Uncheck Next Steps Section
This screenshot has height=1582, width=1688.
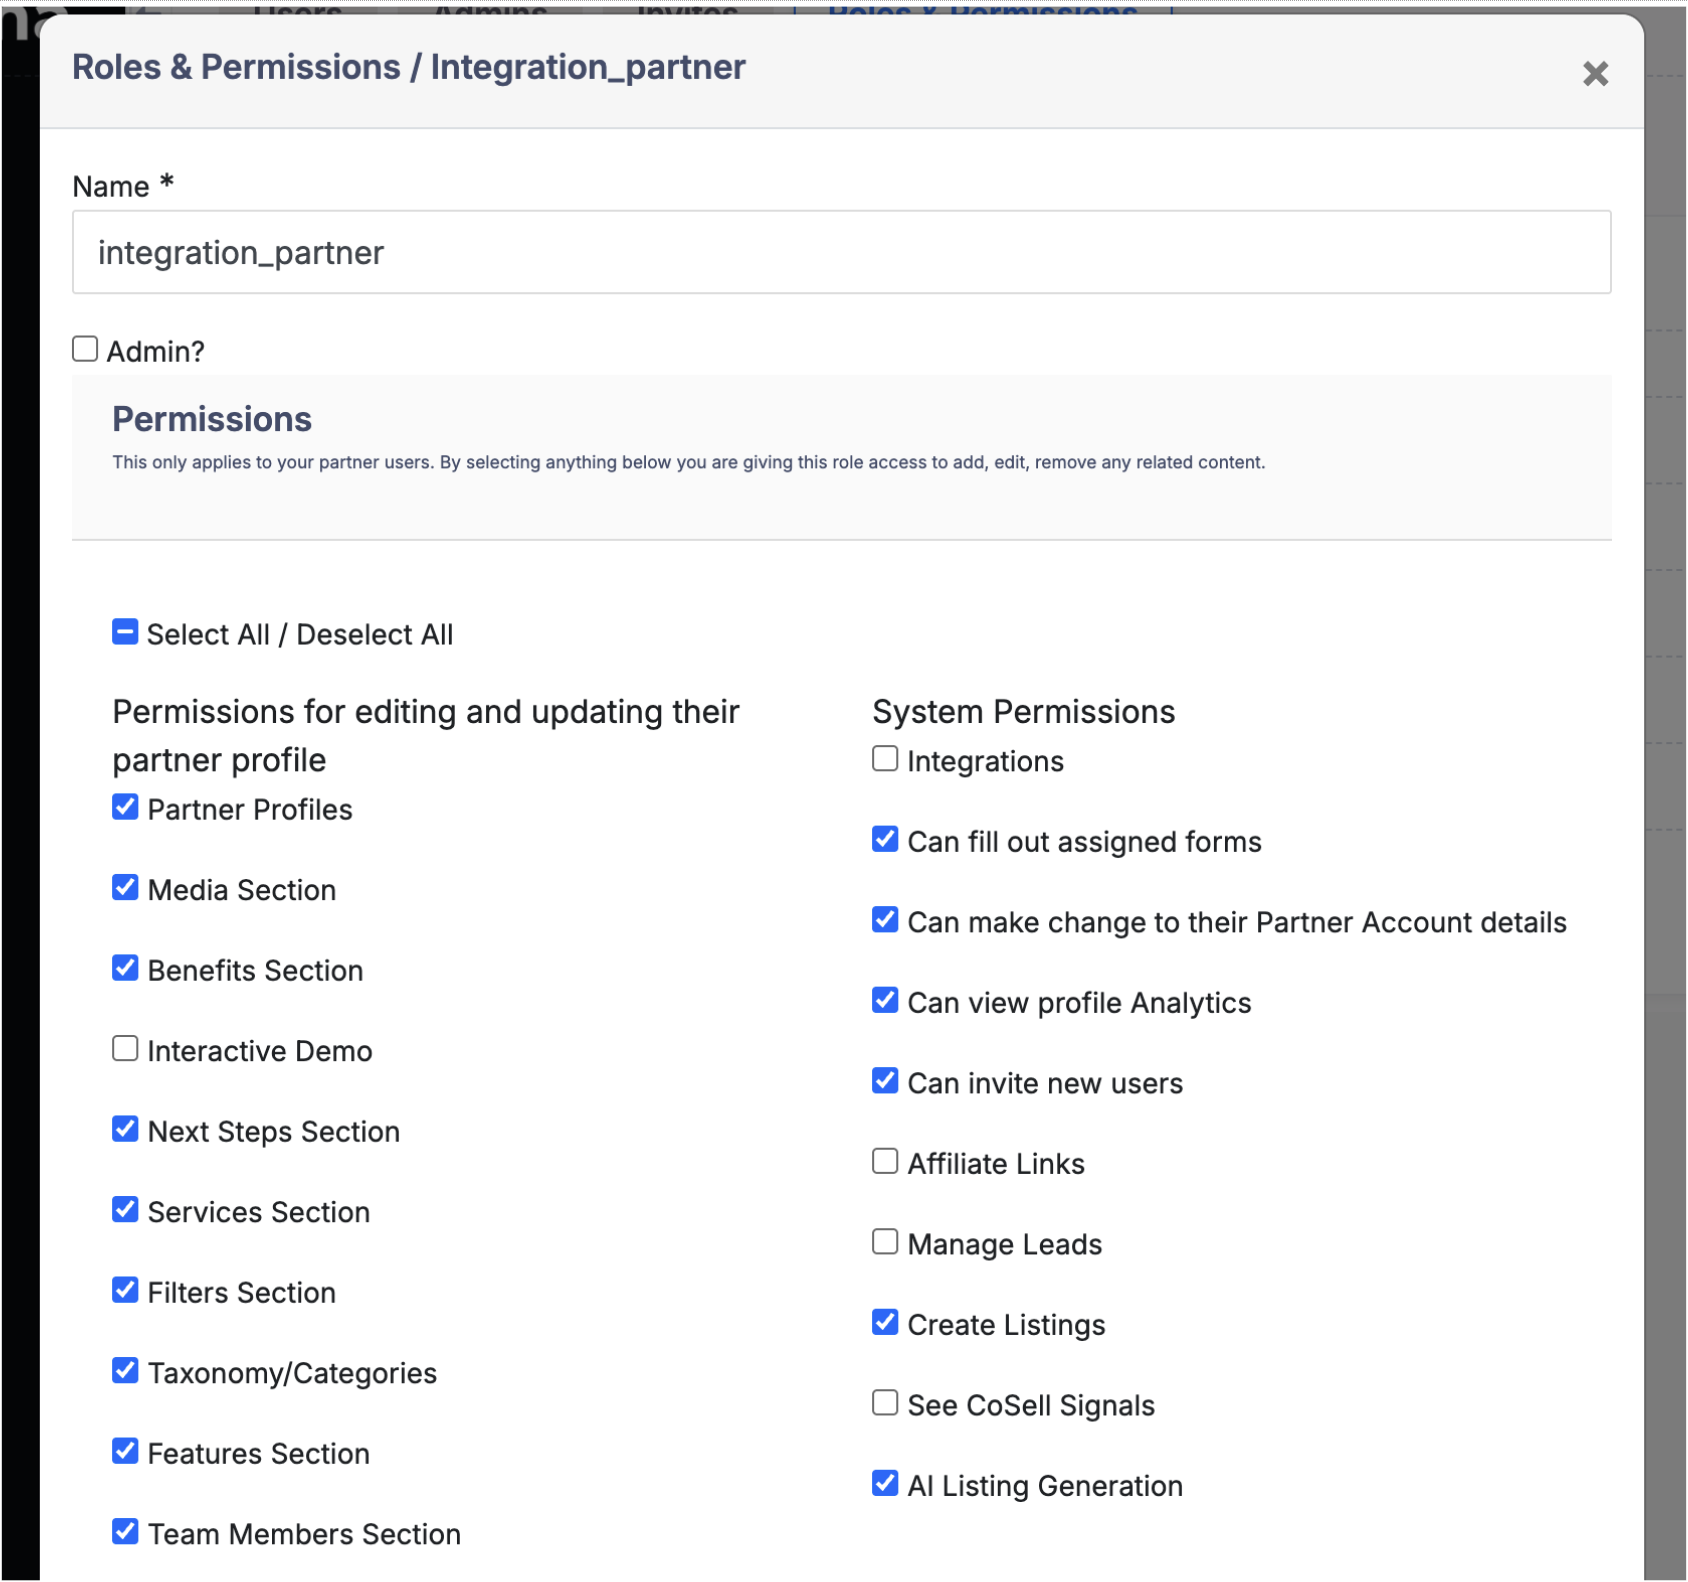pyautogui.click(x=125, y=1129)
